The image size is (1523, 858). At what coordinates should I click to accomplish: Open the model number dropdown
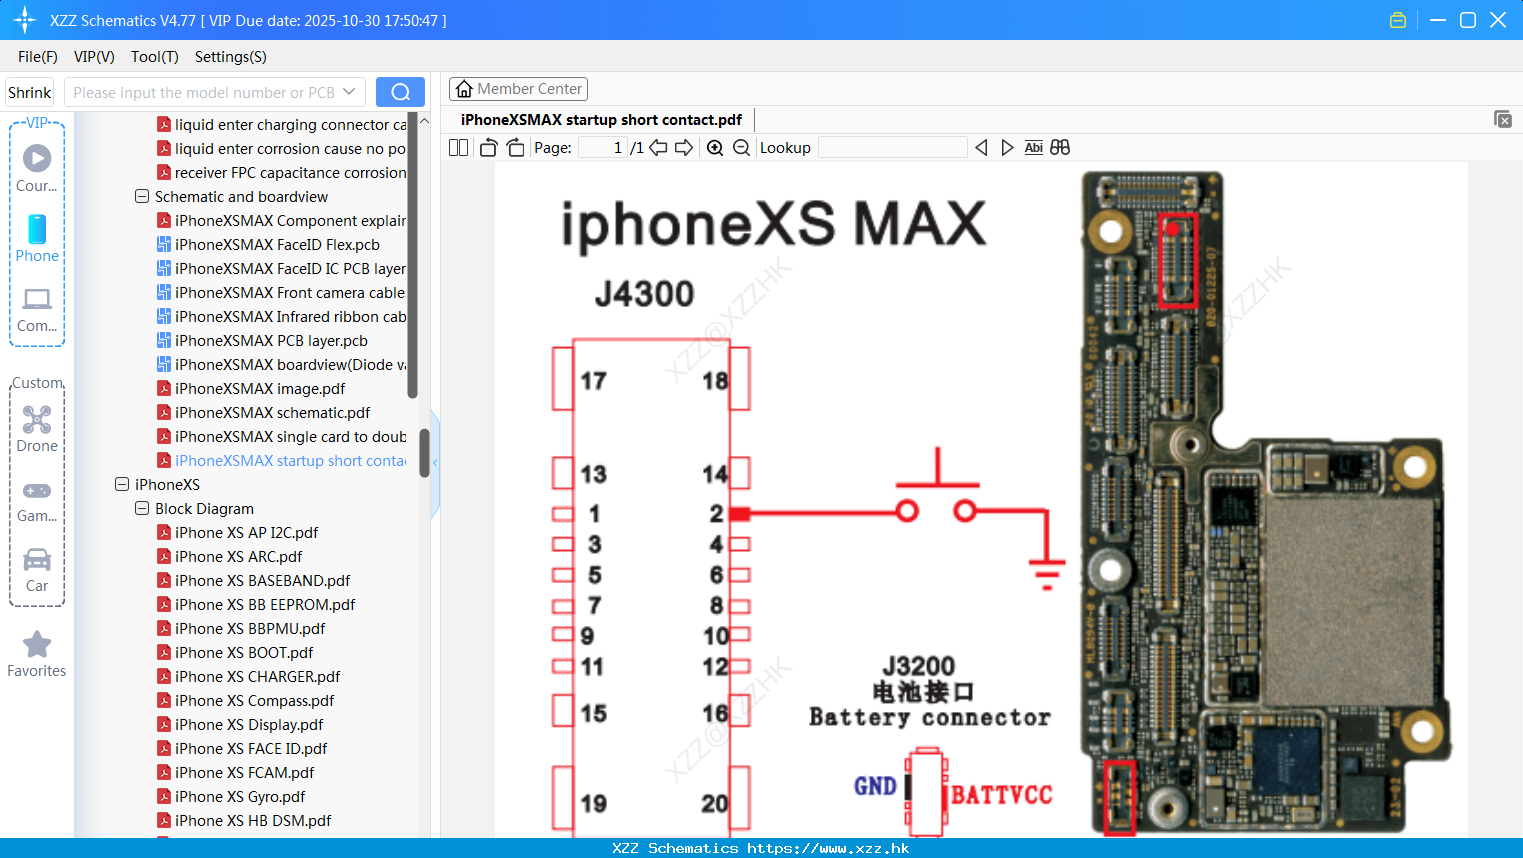tap(349, 92)
